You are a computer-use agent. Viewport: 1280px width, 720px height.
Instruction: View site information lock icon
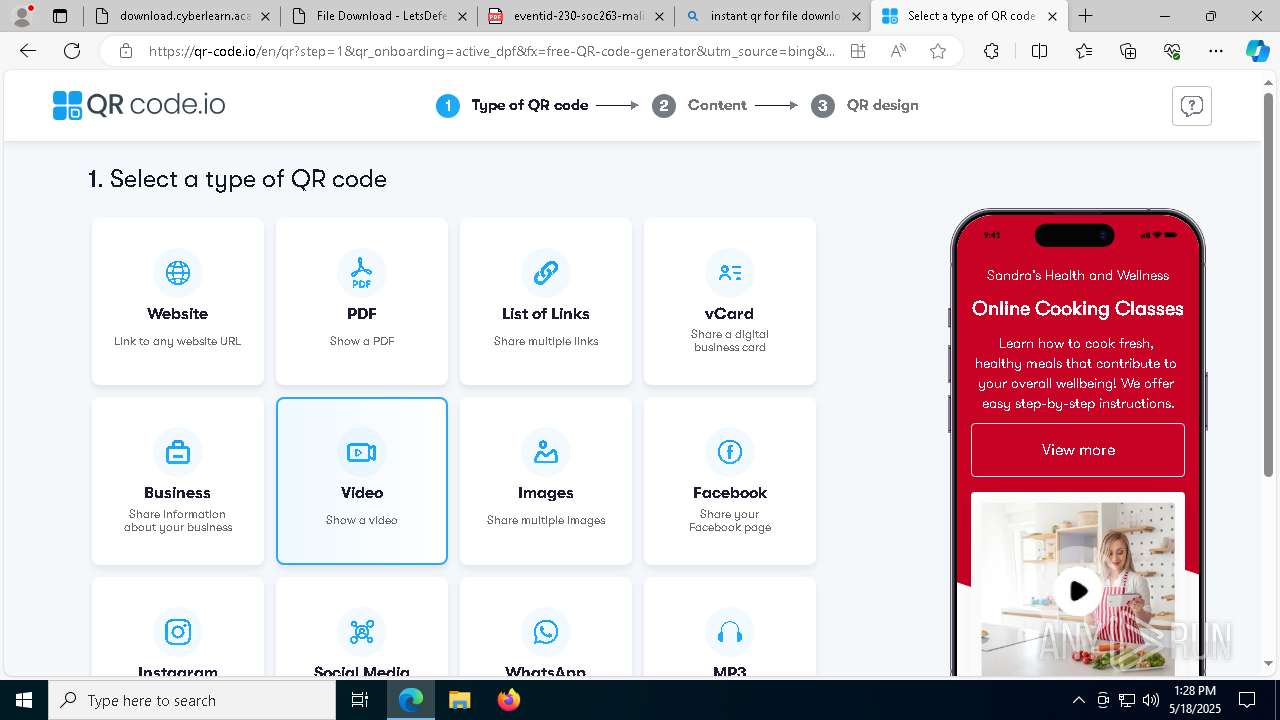125,51
